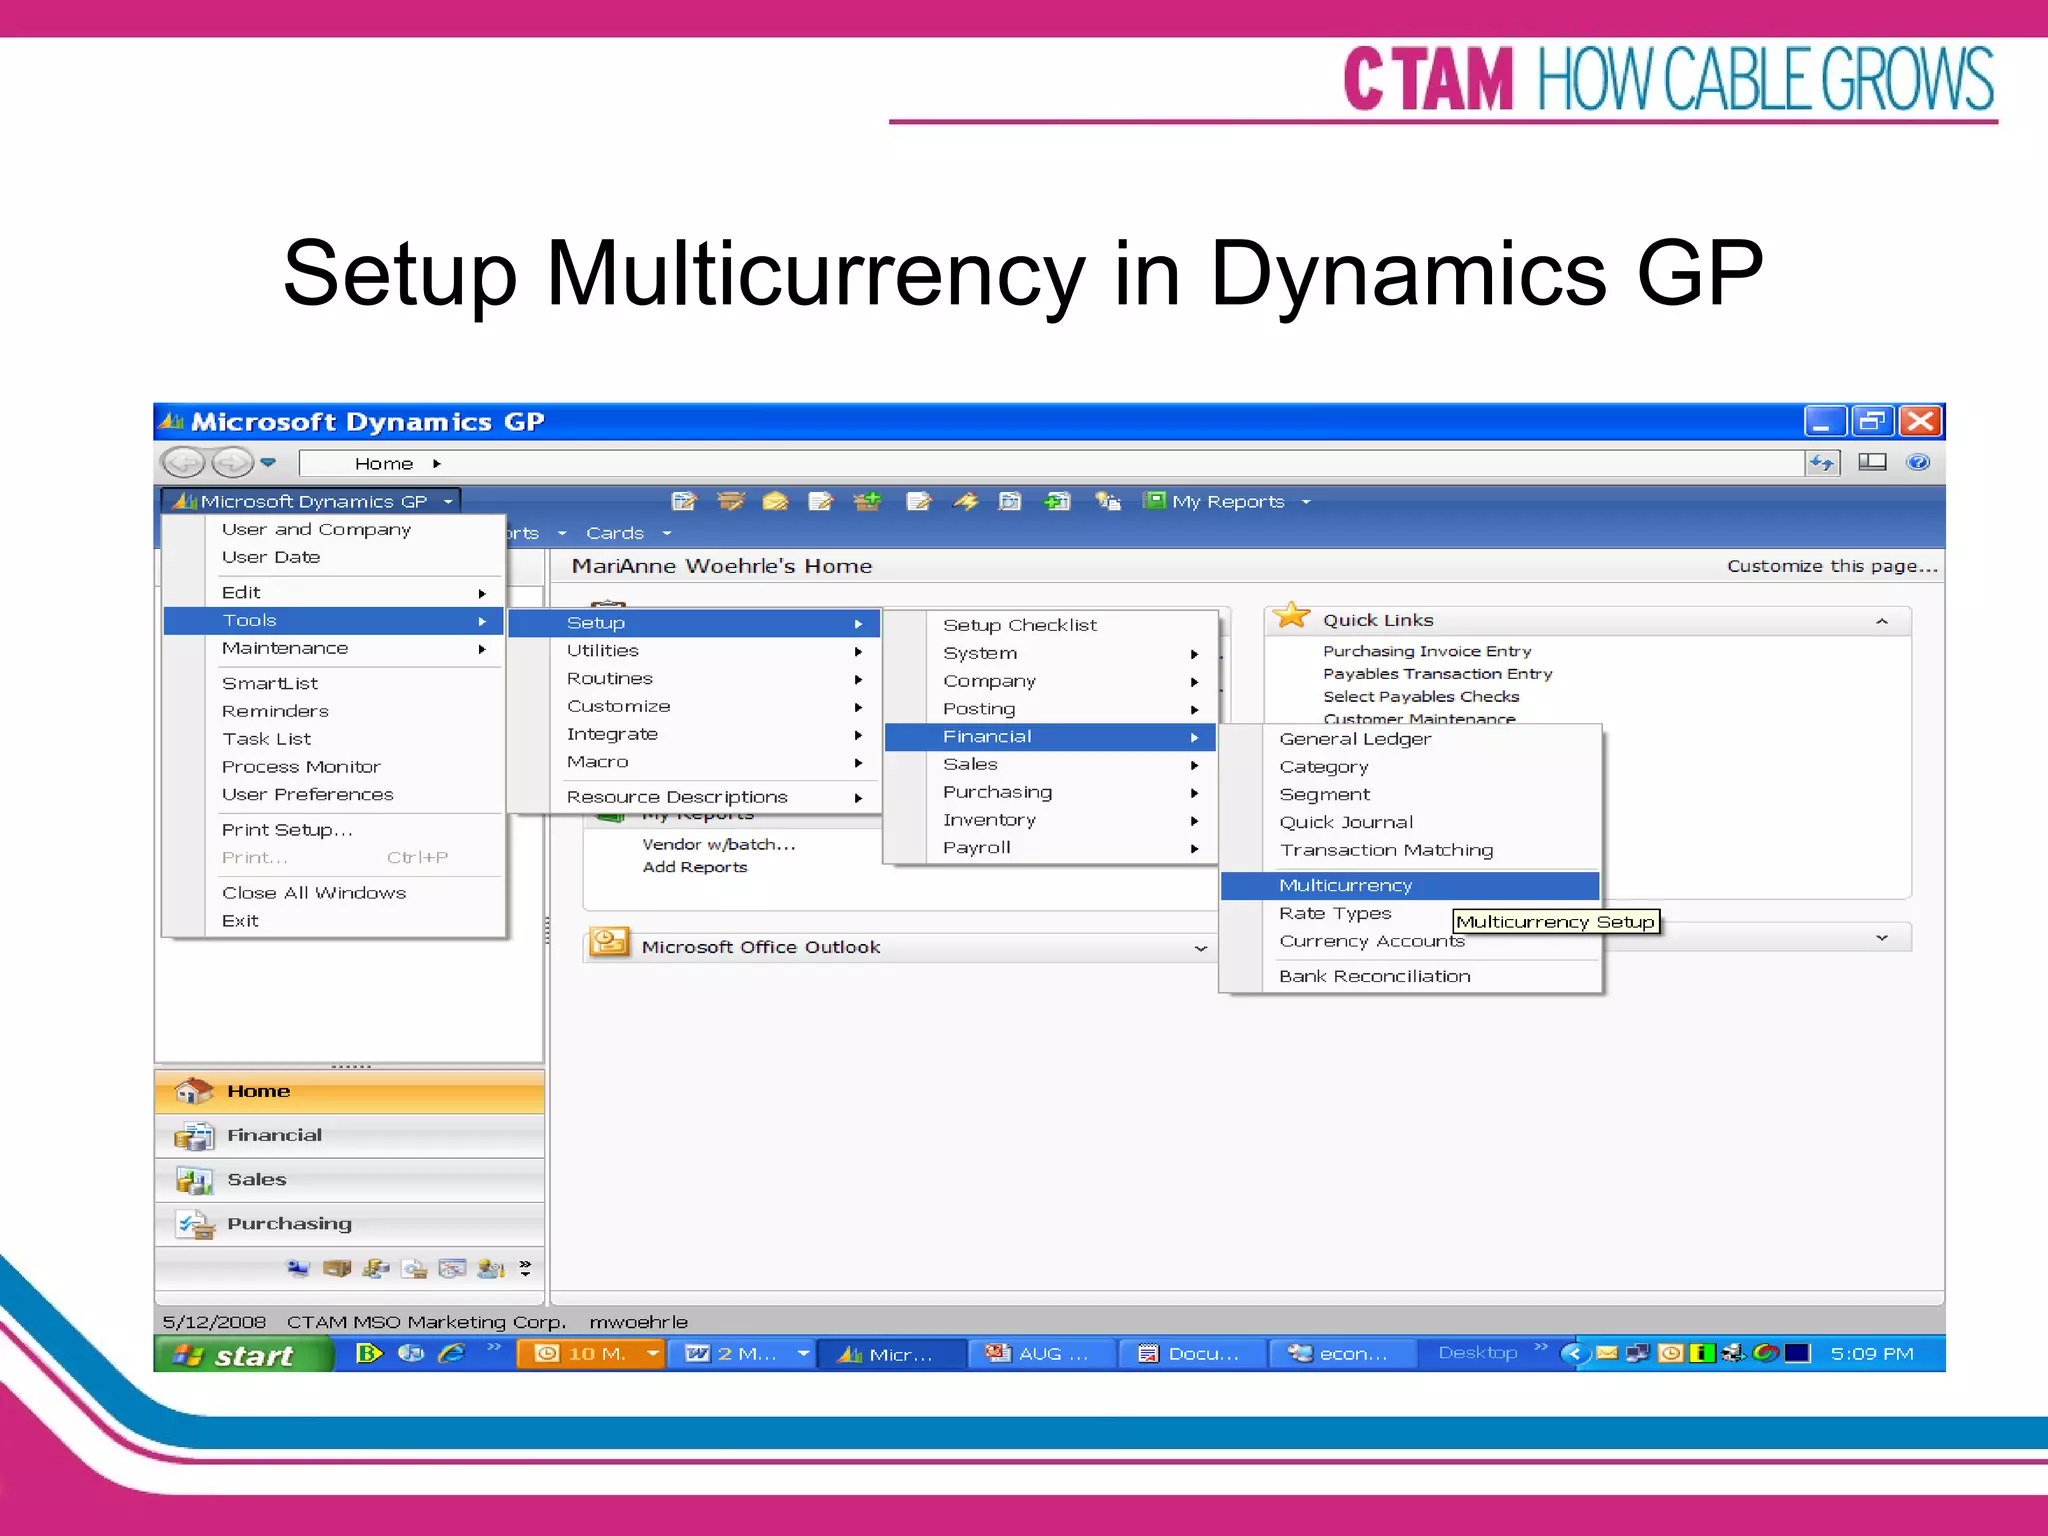Image resolution: width=2048 pixels, height=1536 pixels.
Task: Click the Docu... taskbar button
Action: (1192, 1354)
